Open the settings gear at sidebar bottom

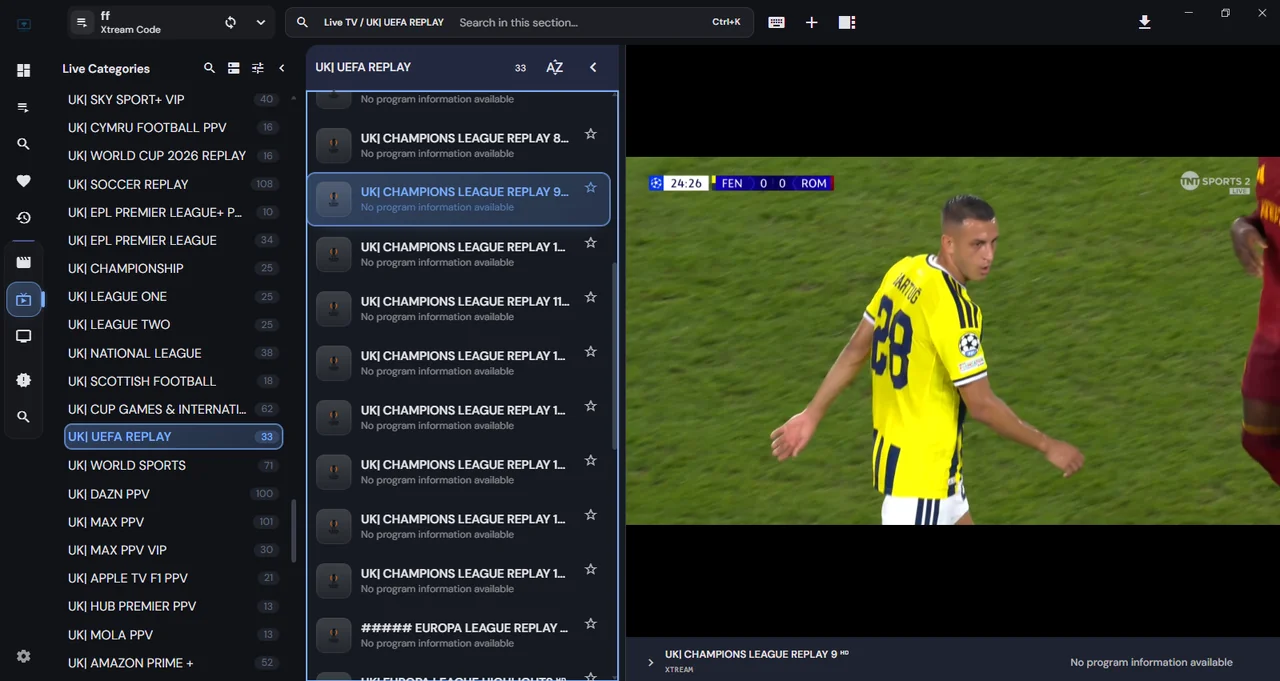[24, 656]
